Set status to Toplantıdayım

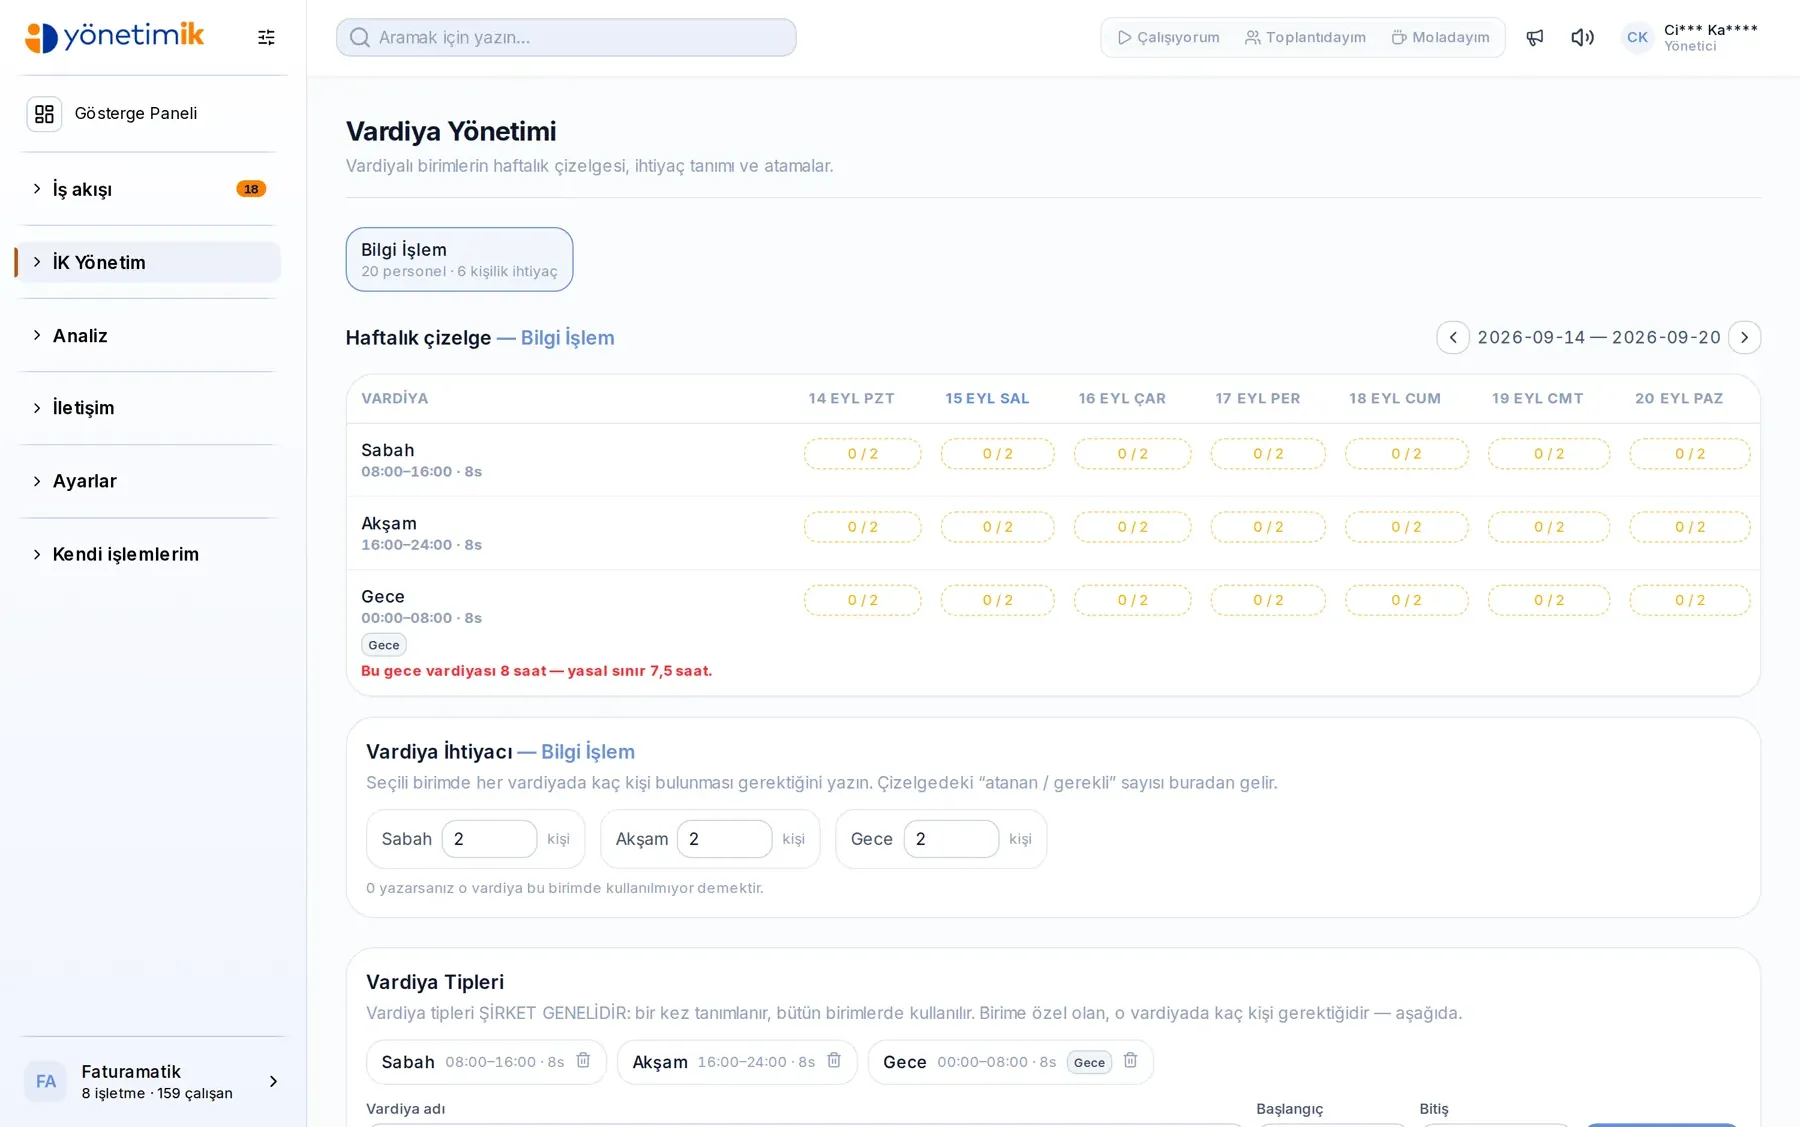pos(1305,37)
